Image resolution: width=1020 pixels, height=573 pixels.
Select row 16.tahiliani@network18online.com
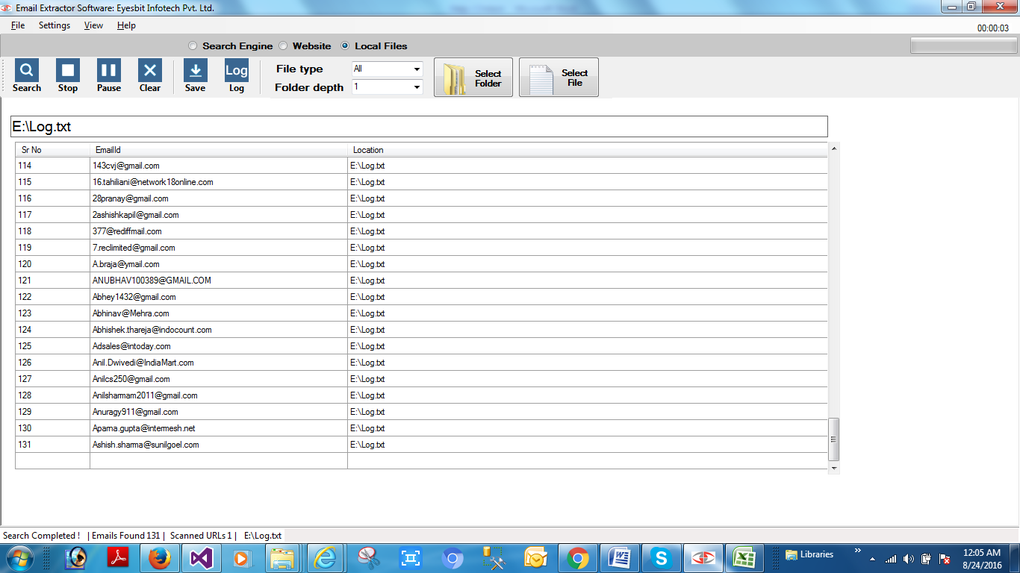(422, 182)
